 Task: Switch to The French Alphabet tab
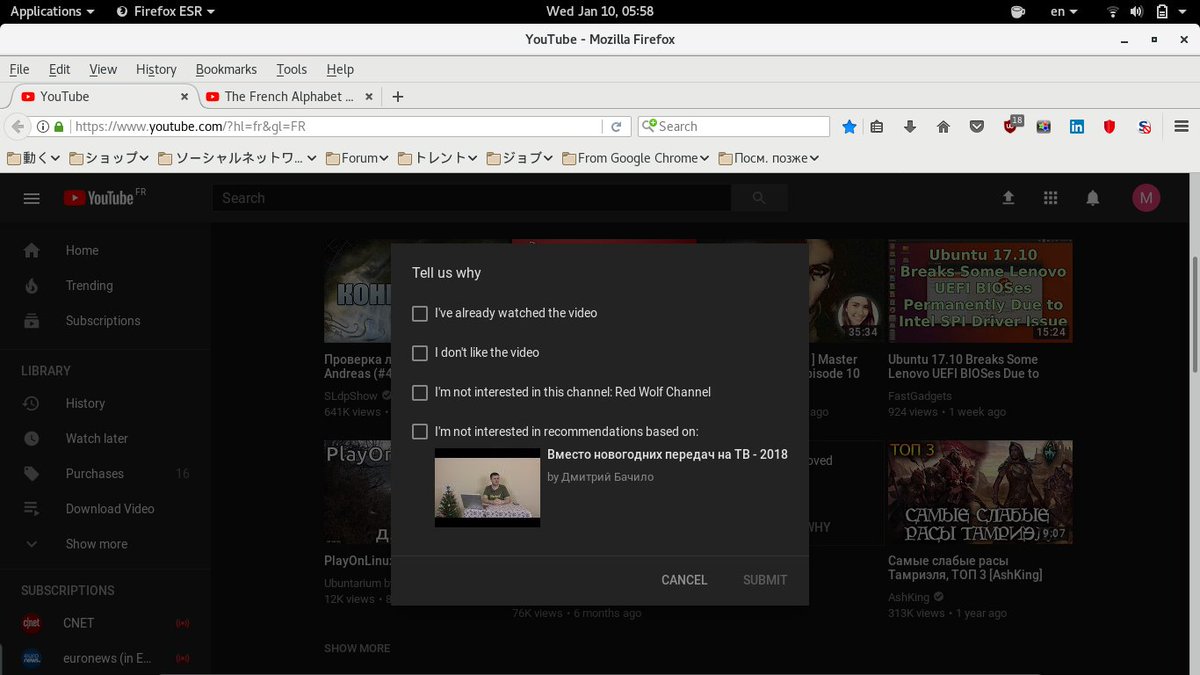pyautogui.click(x=290, y=97)
